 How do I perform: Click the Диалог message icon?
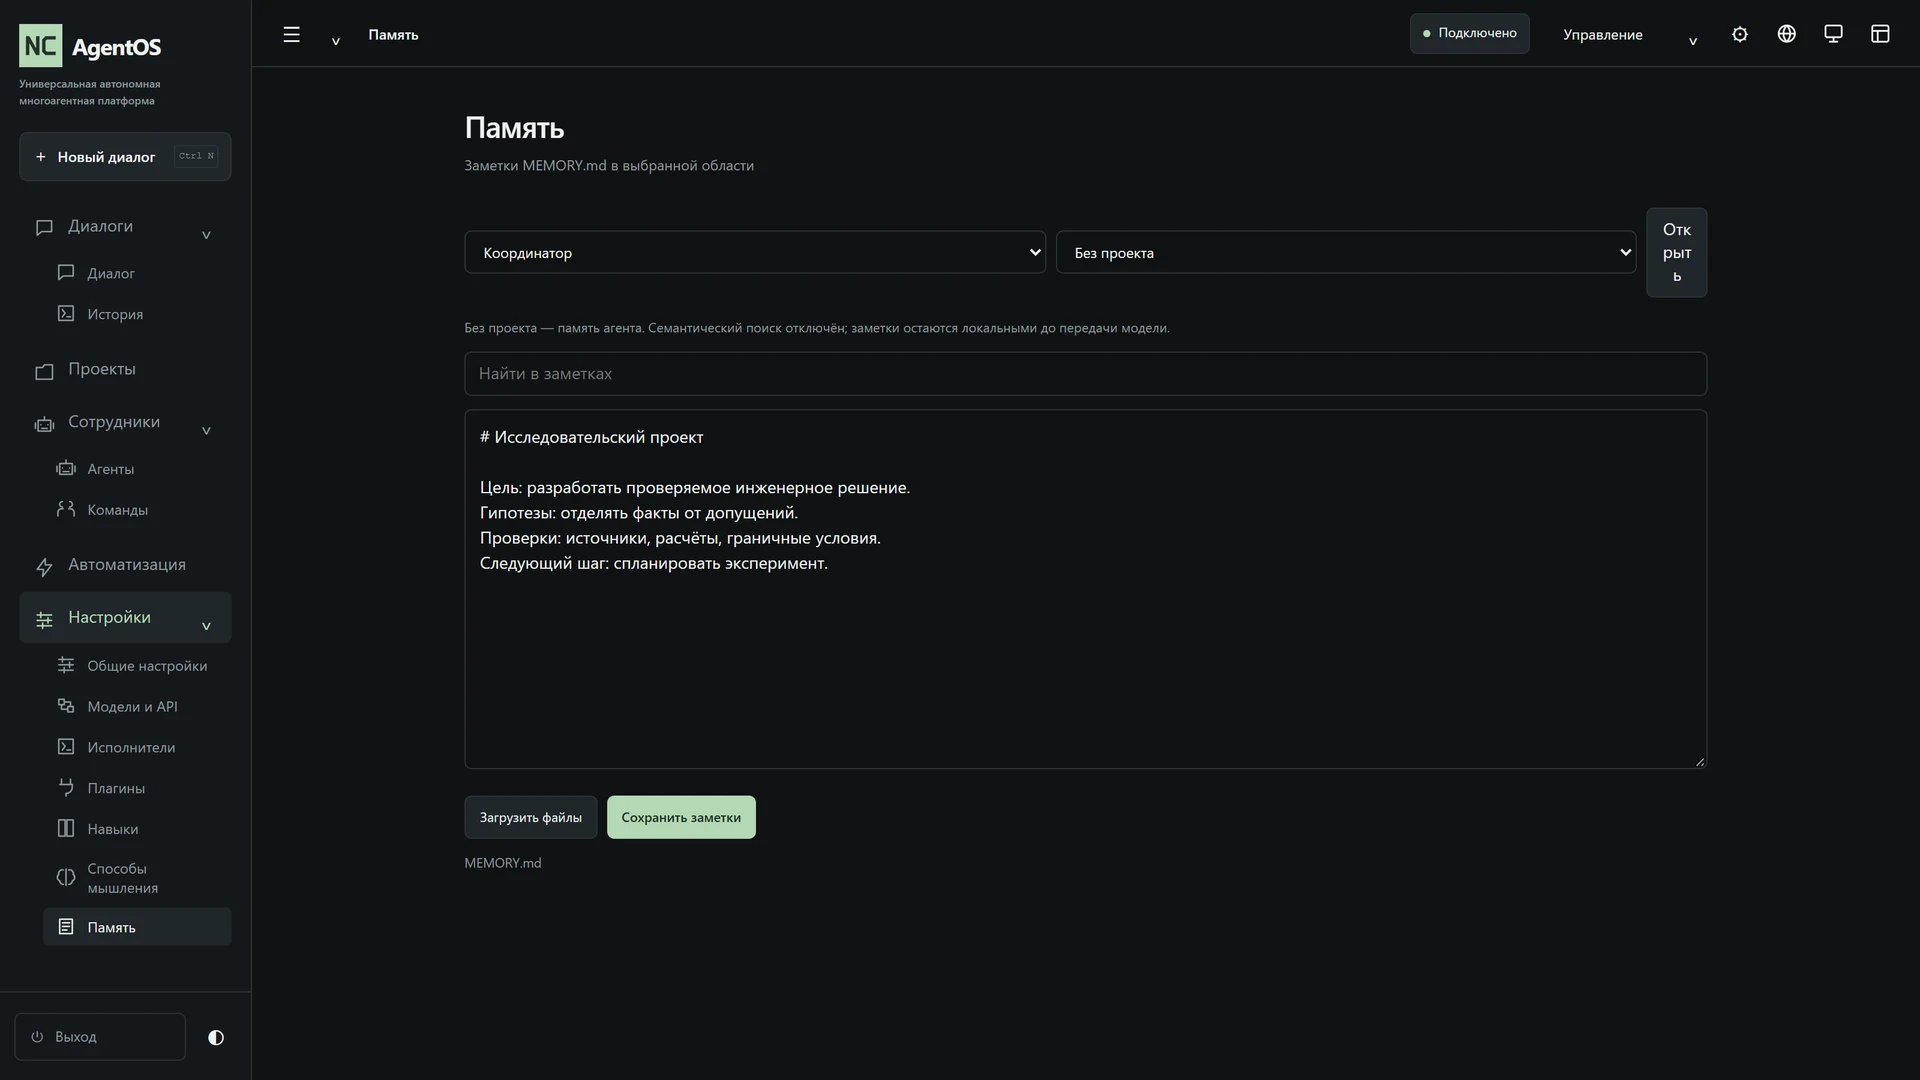coord(66,272)
